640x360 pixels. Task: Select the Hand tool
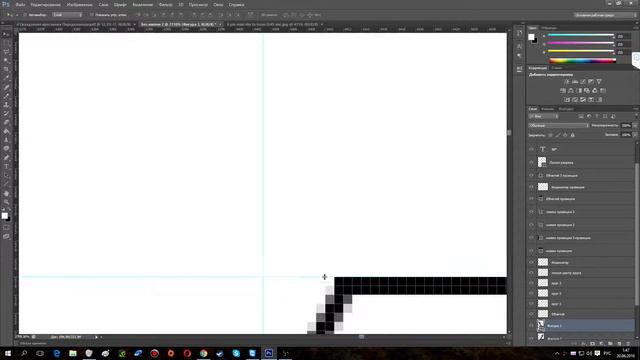pyautogui.click(x=6, y=193)
